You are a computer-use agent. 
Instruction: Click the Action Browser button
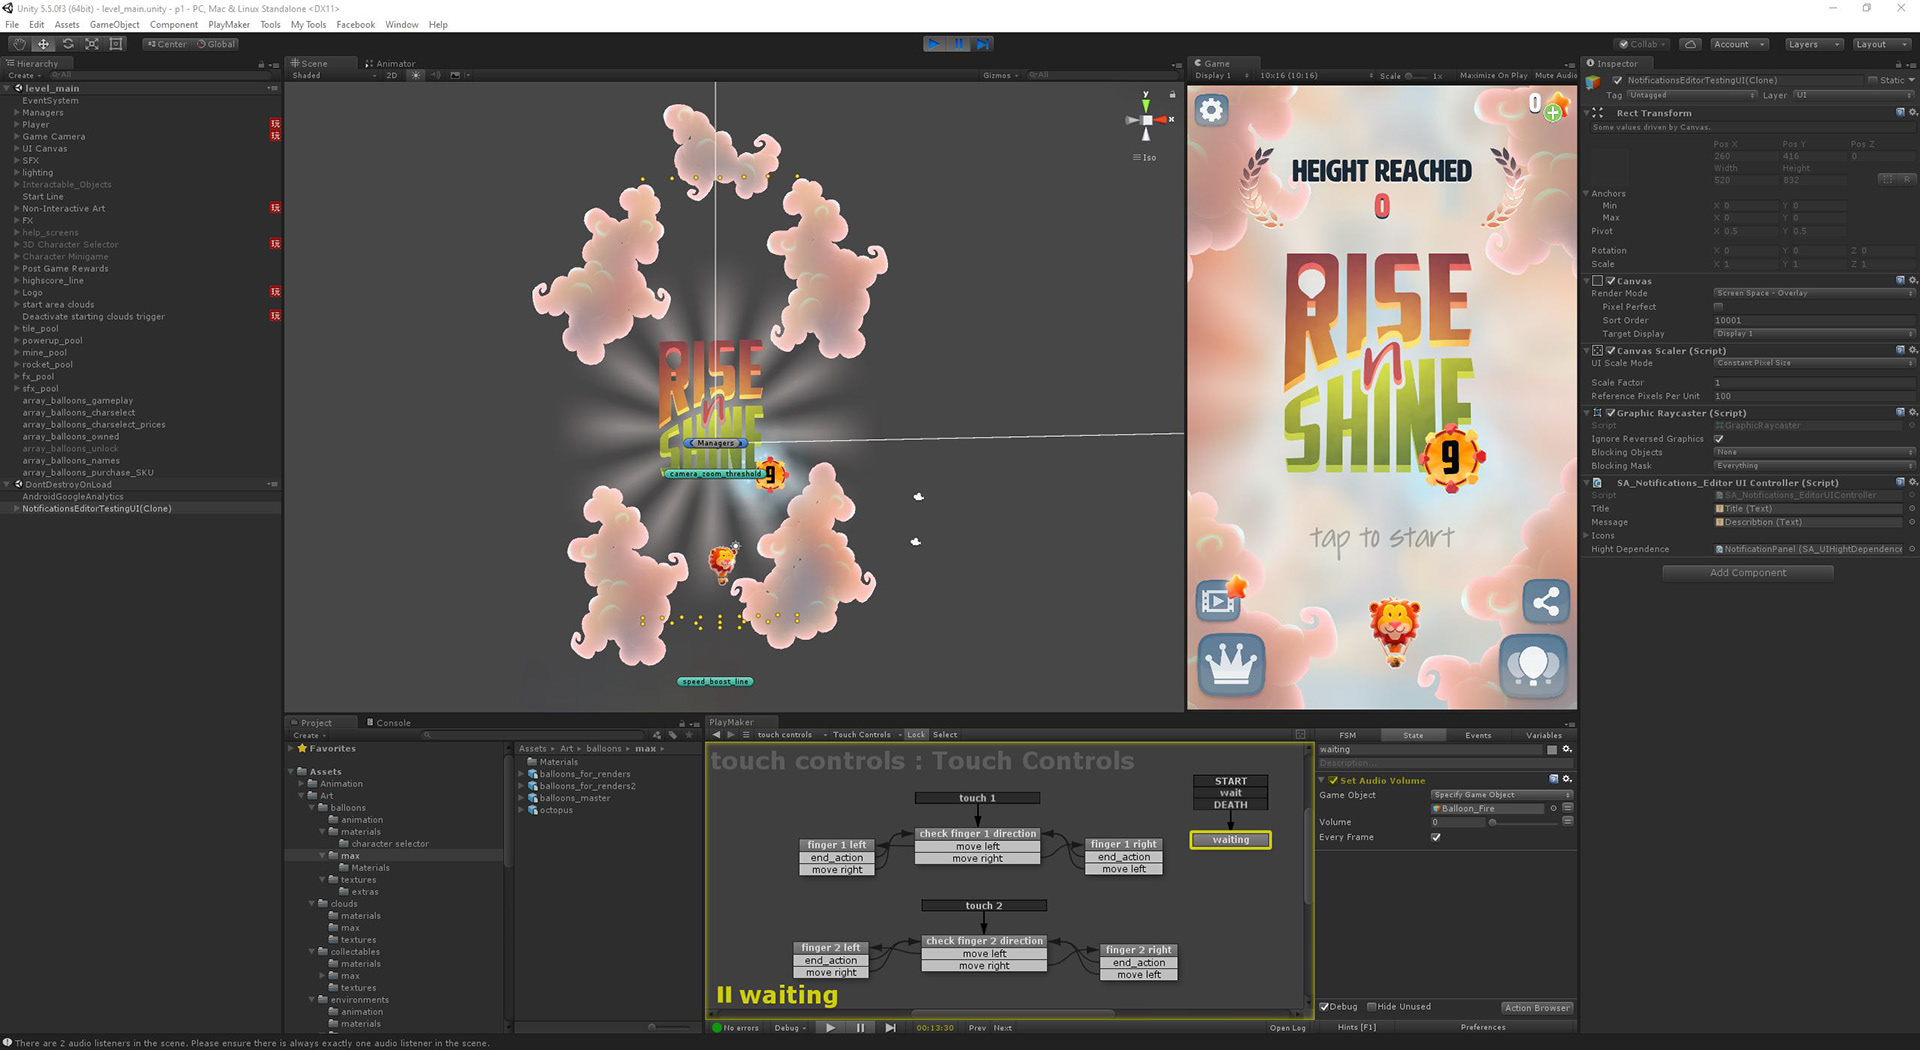1537,1007
